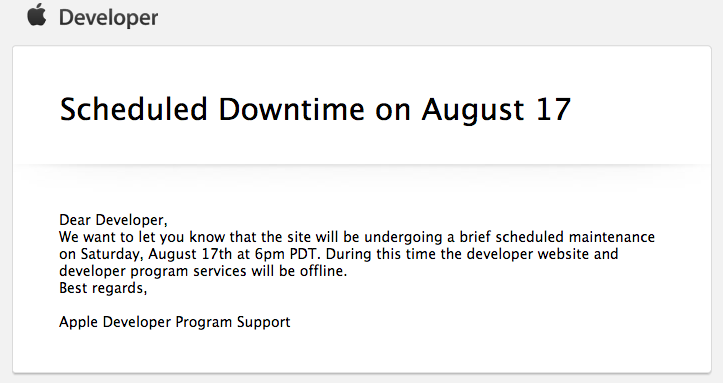This screenshot has height=383, width=723.
Task: Click the 6pm PDT time text
Action: click(286, 254)
